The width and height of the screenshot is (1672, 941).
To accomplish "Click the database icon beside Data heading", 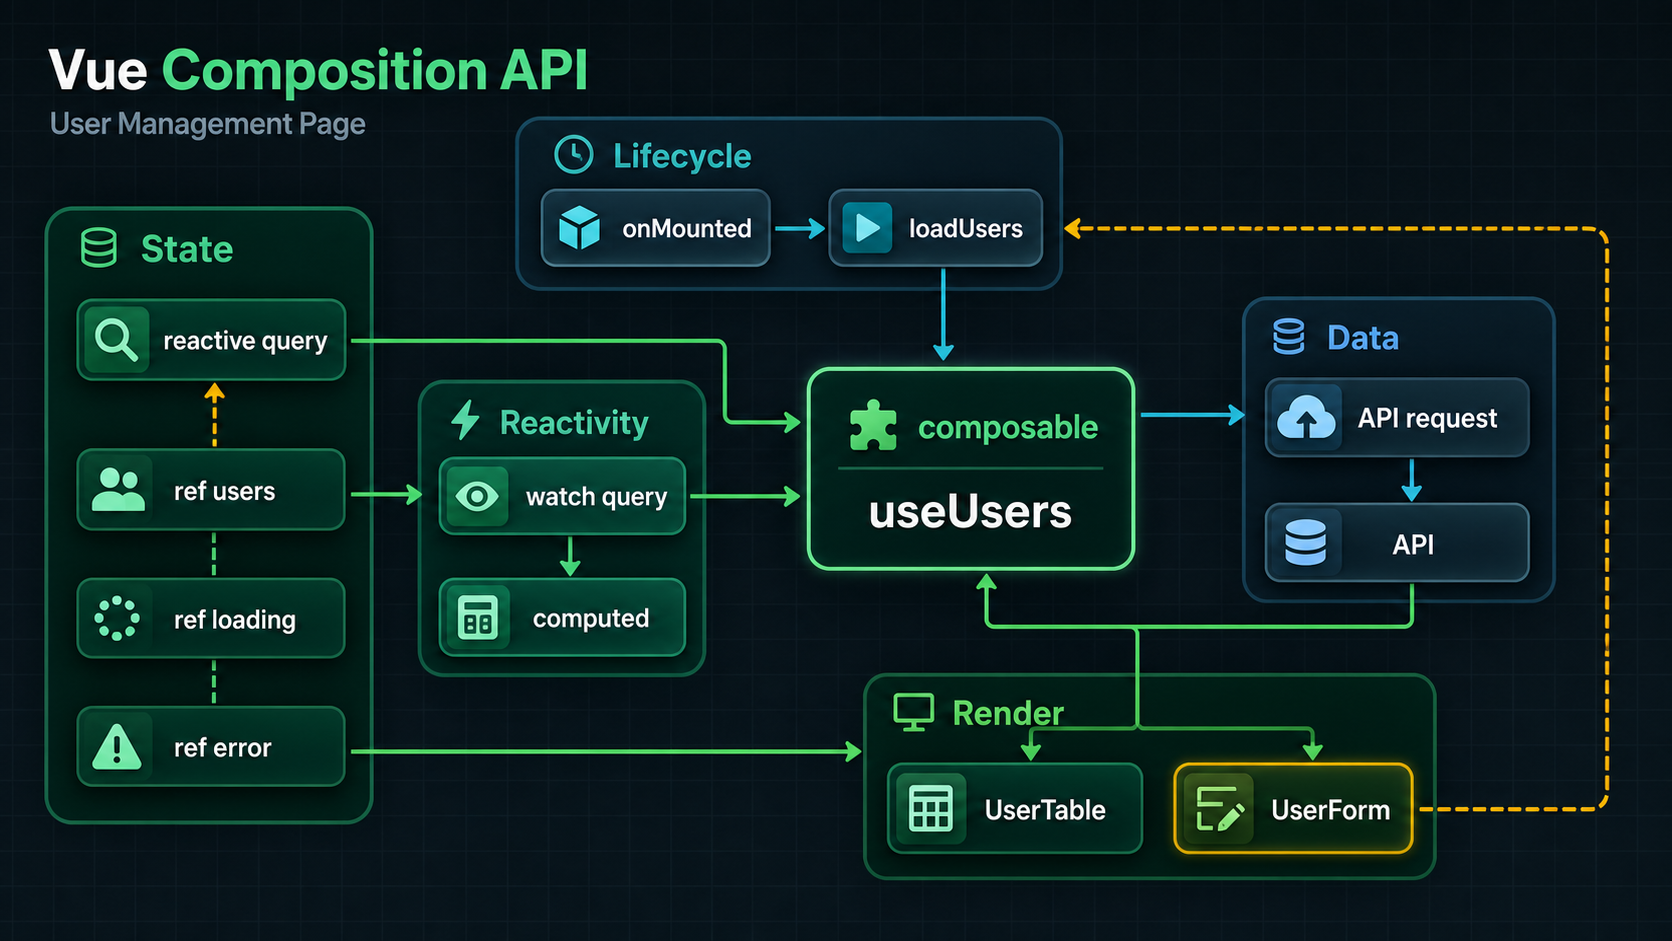I will pyautogui.click(x=1289, y=337).
